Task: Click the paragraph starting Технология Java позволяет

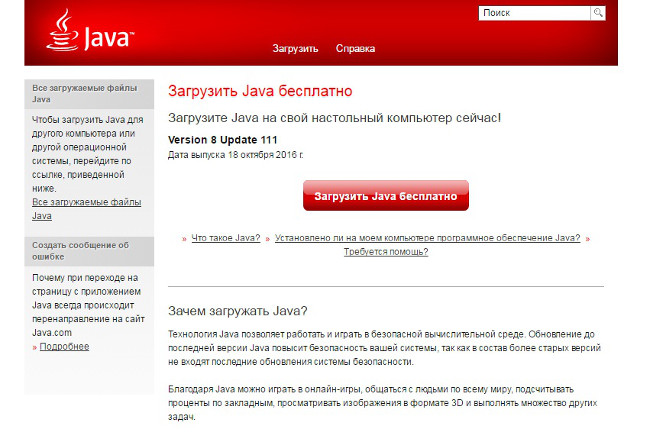Action: point(384,348)
